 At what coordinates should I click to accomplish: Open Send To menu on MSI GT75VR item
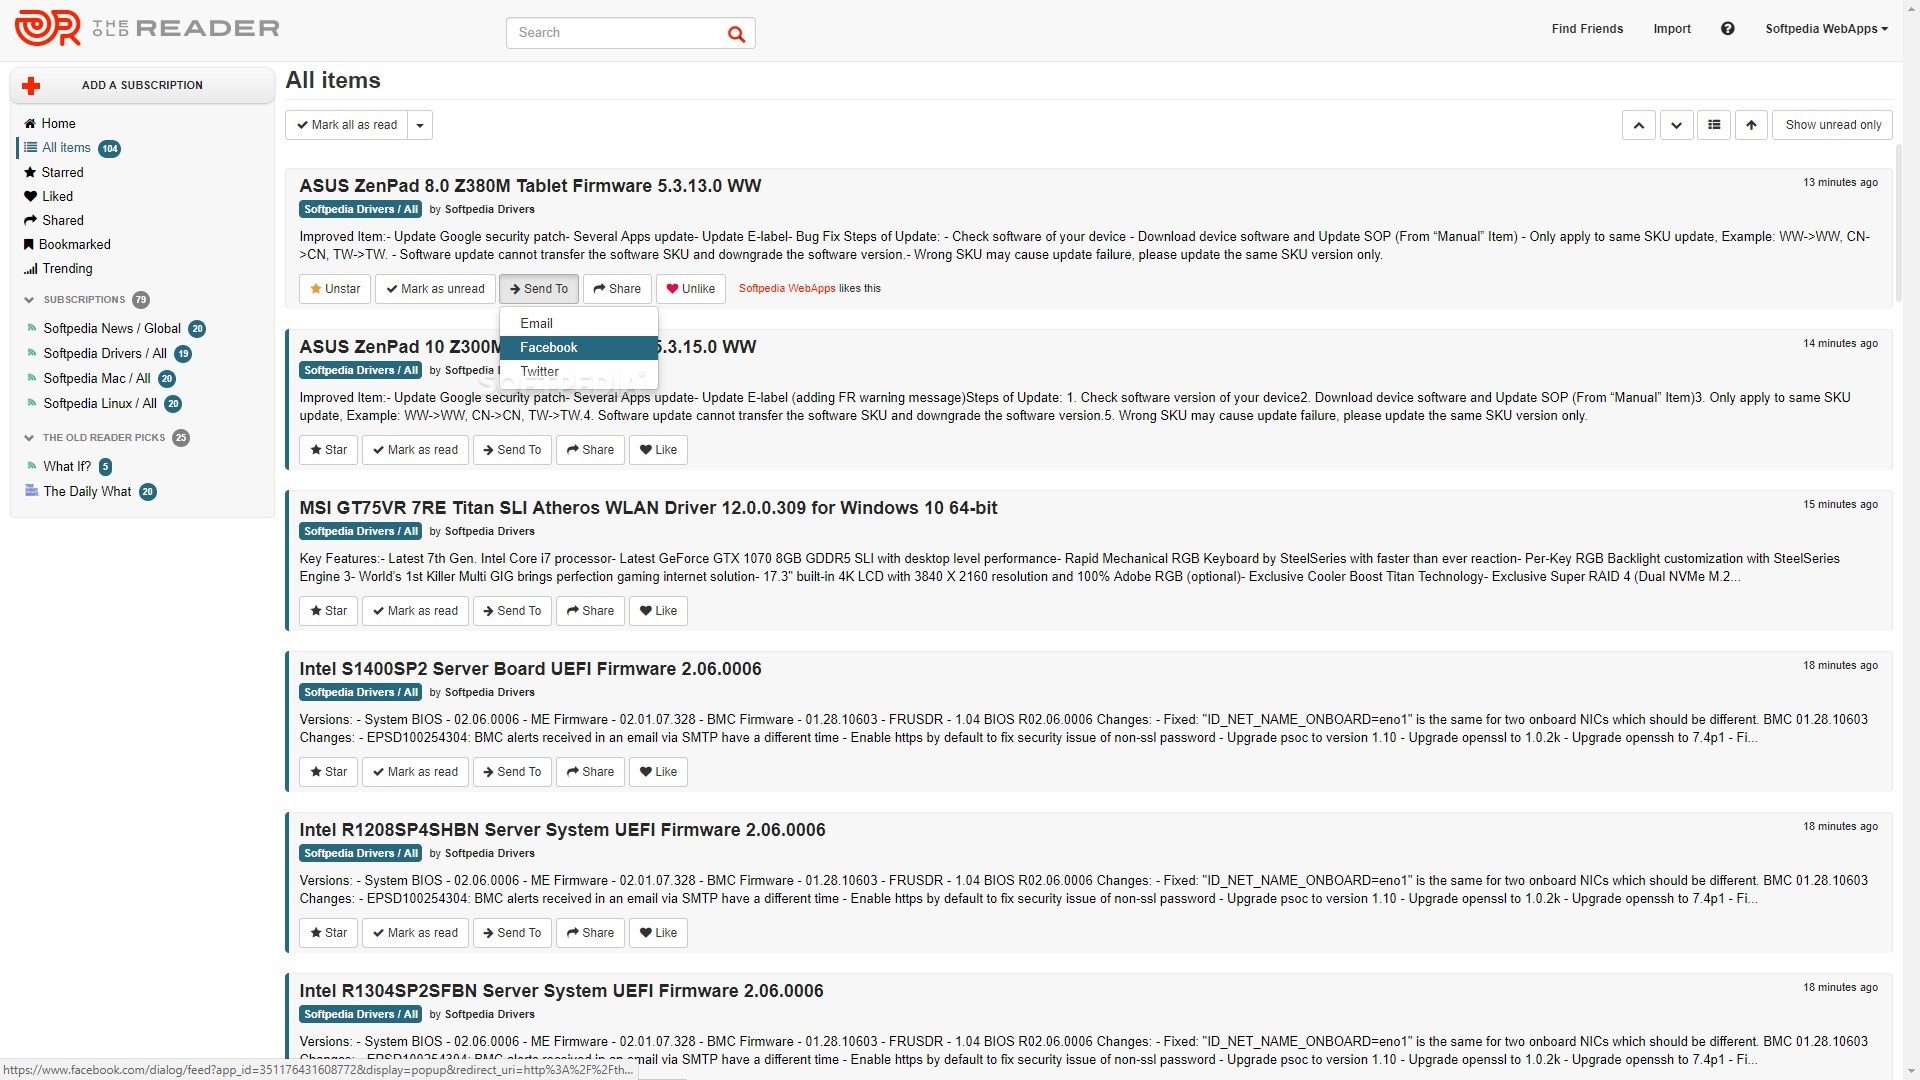point(512,611)
